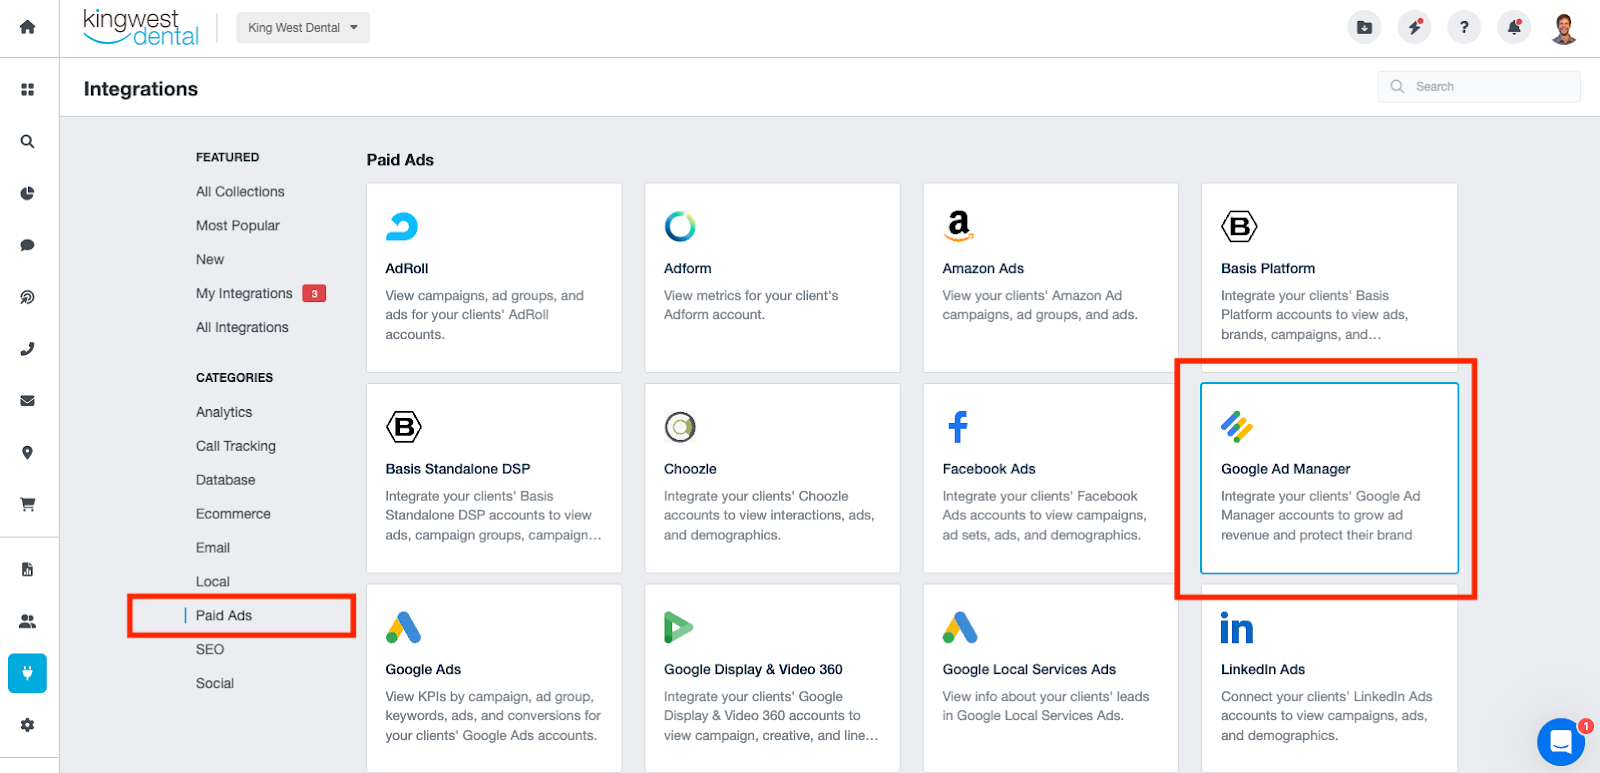Open My Integrations list
1600x773 pixels.
(x=244, y=294)
